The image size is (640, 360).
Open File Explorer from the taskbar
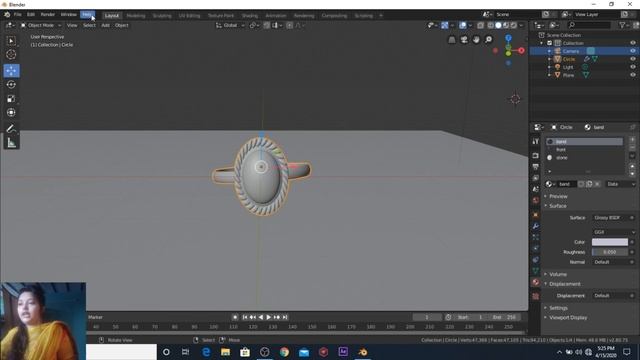225,352
